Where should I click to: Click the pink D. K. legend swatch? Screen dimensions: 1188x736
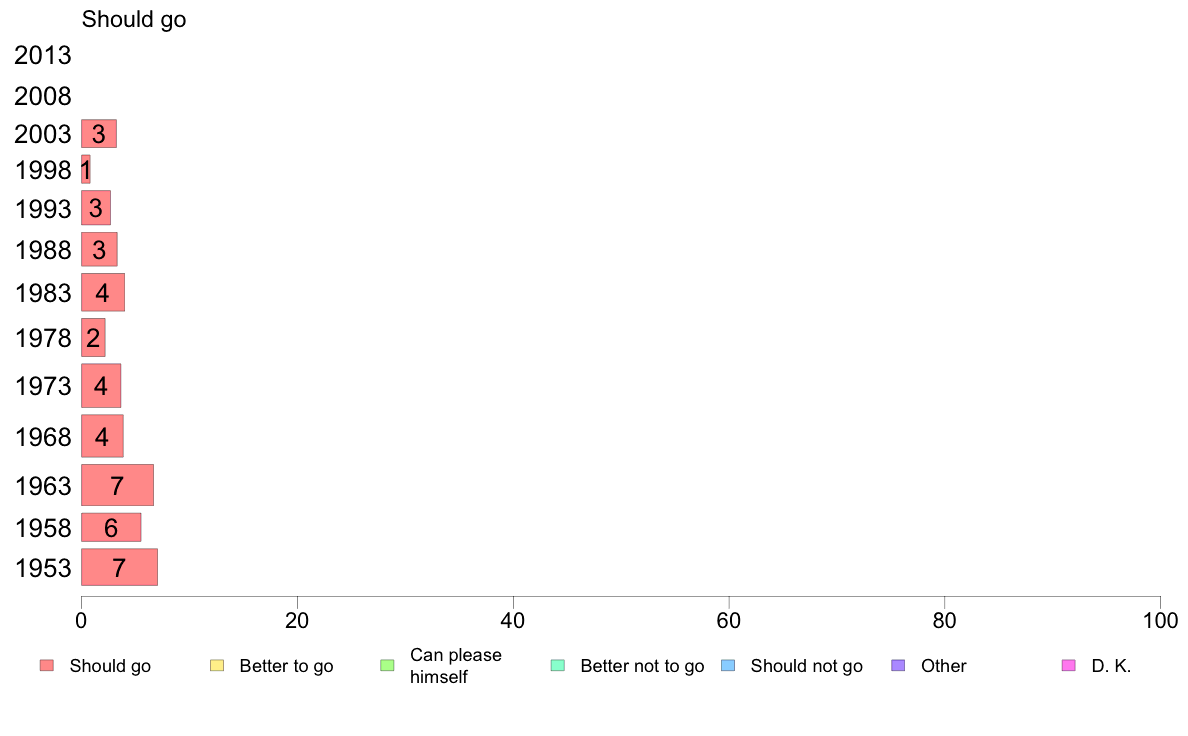tap(1068, 666)
